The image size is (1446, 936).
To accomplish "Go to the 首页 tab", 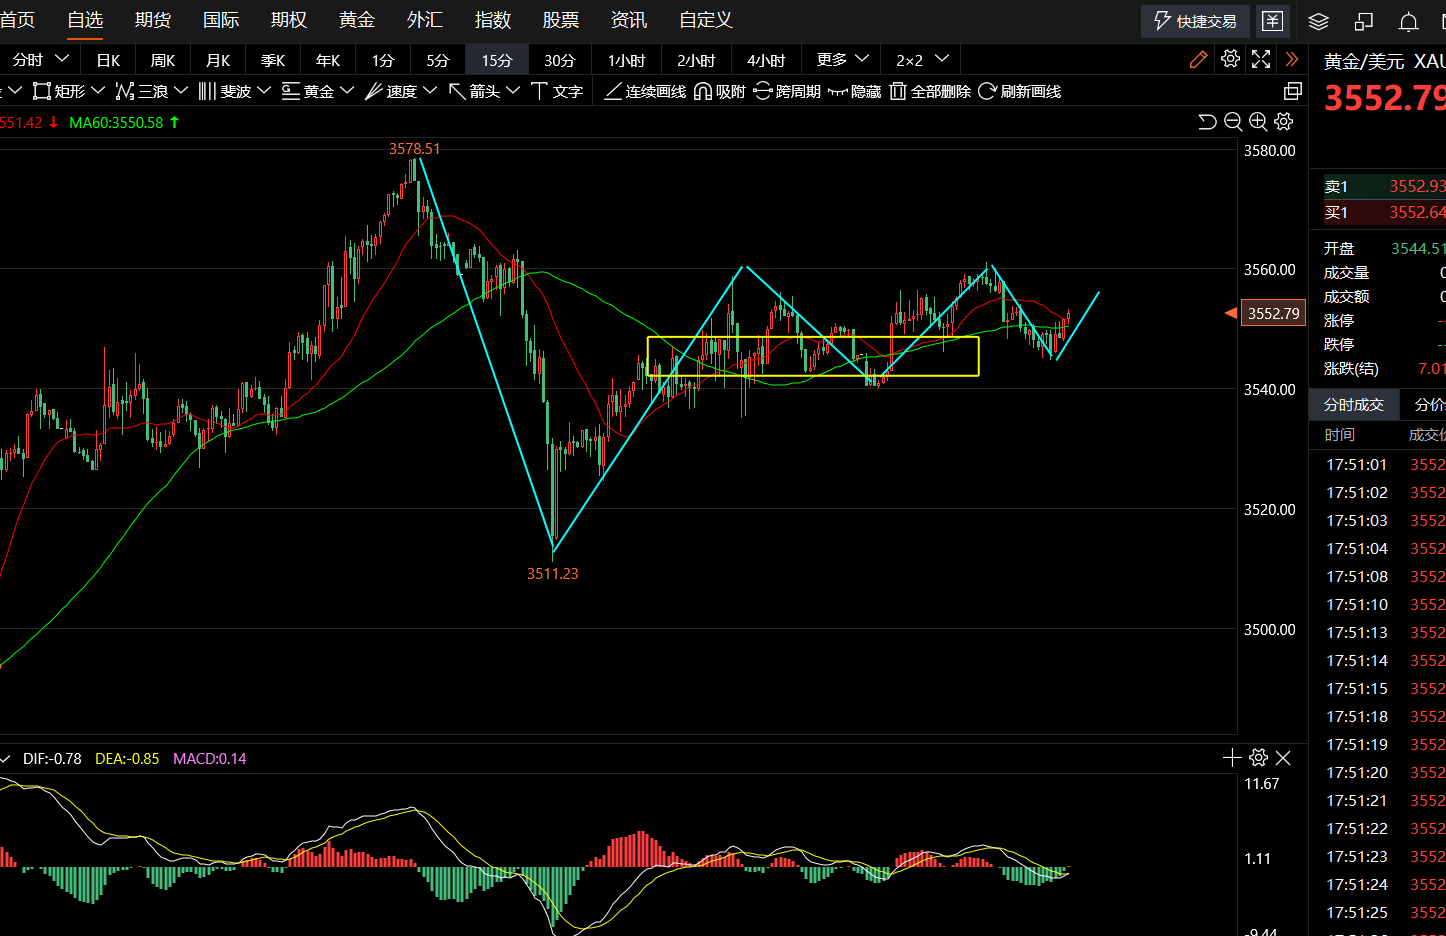I will click(17, 20).
